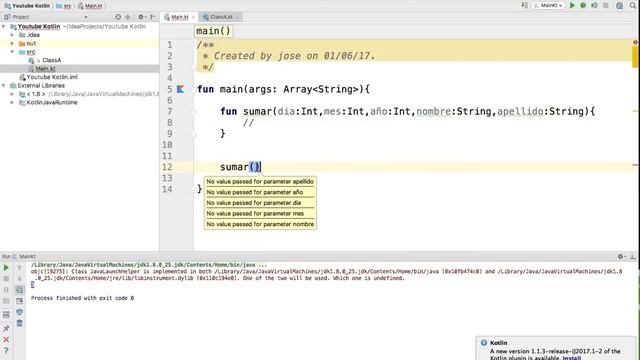Image resolution: width=640 pixels, height=360 pixels.
Task: Expand the .idea folder
Action: click(12, 35)
